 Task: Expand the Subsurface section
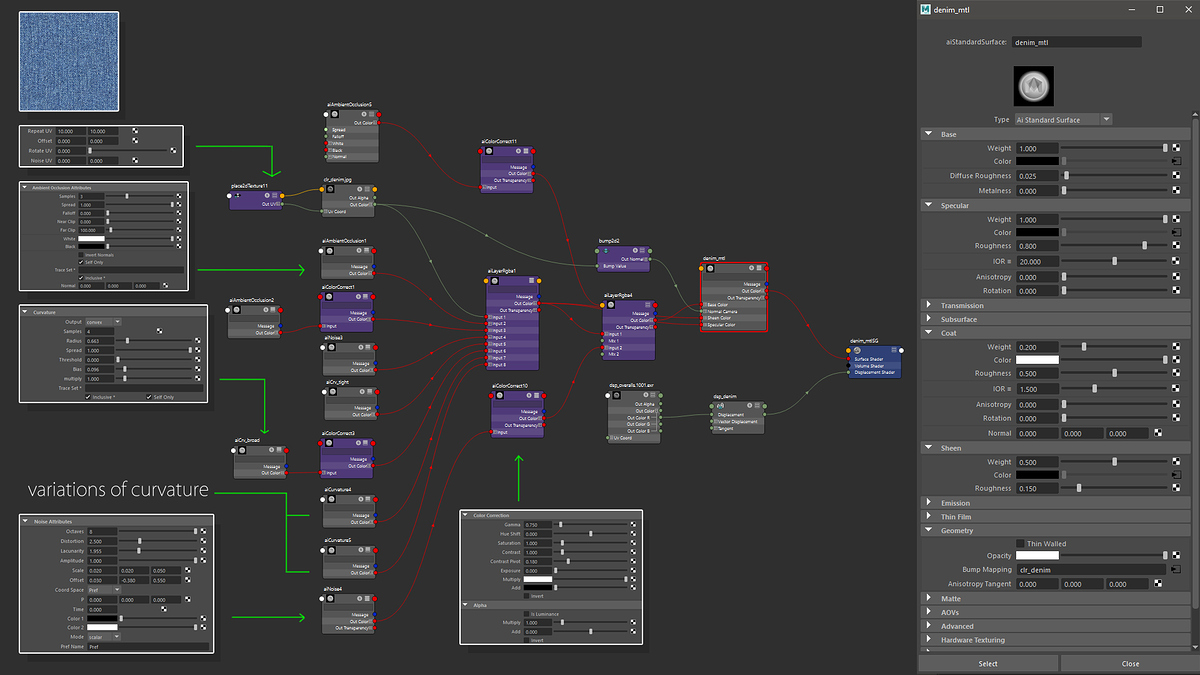pos(929,319)
